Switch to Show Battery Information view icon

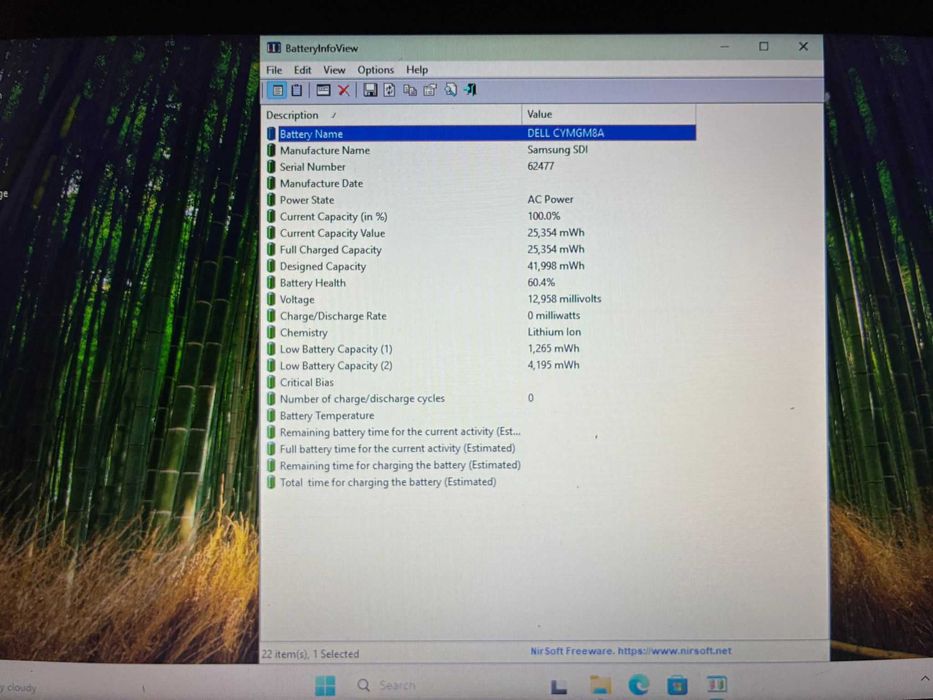click(277, 90)
